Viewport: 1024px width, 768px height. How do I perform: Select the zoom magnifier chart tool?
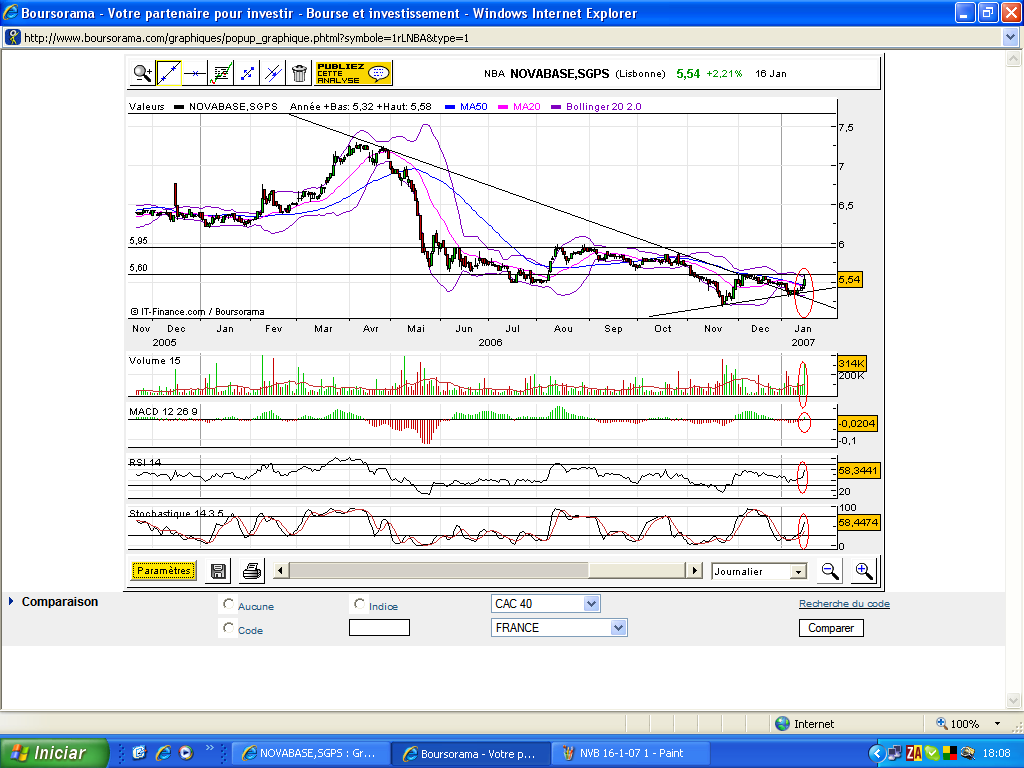(142, 73)
